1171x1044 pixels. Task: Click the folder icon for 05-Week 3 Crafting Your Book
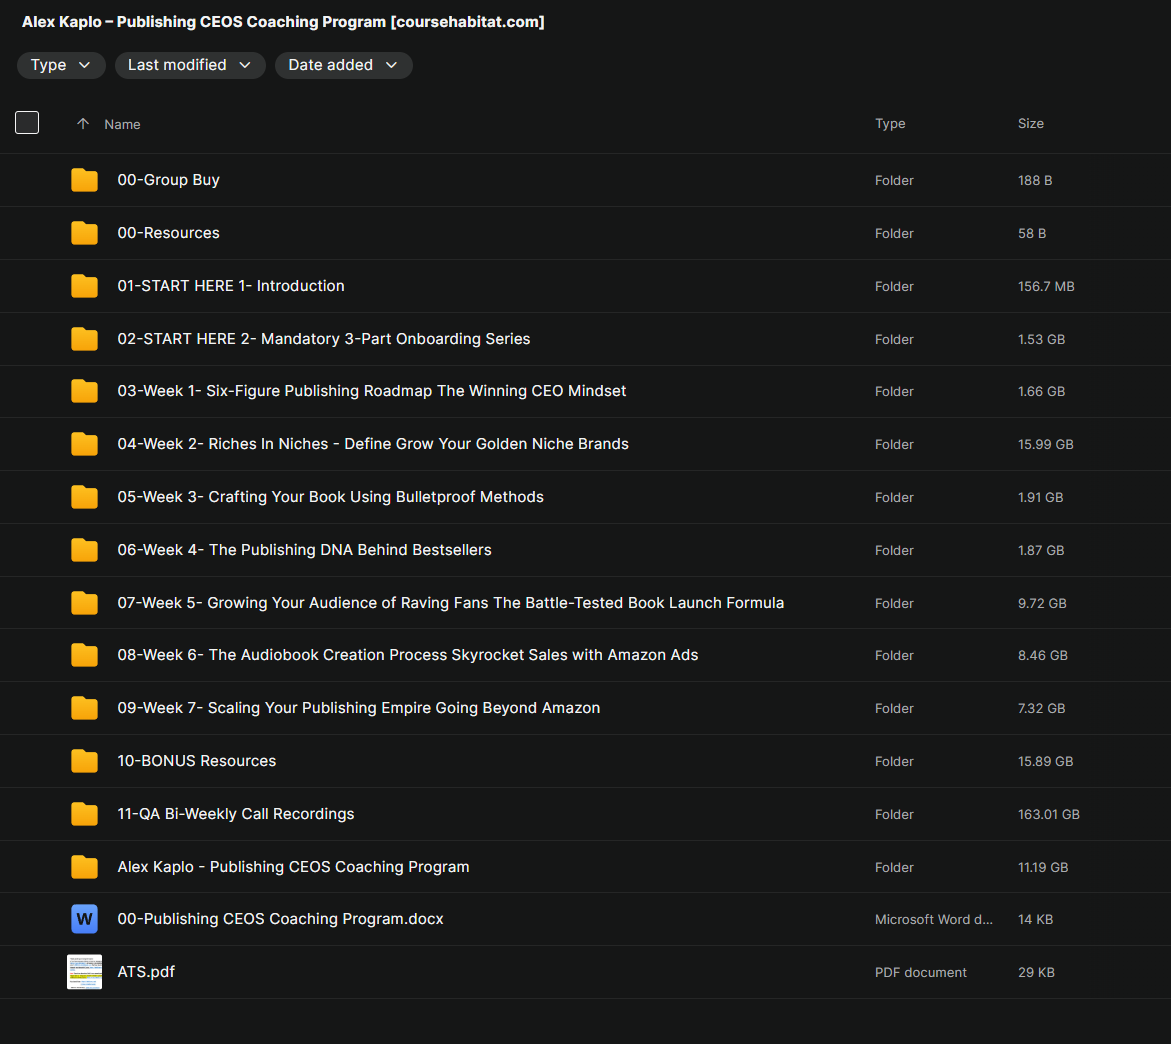click(84, 497)
